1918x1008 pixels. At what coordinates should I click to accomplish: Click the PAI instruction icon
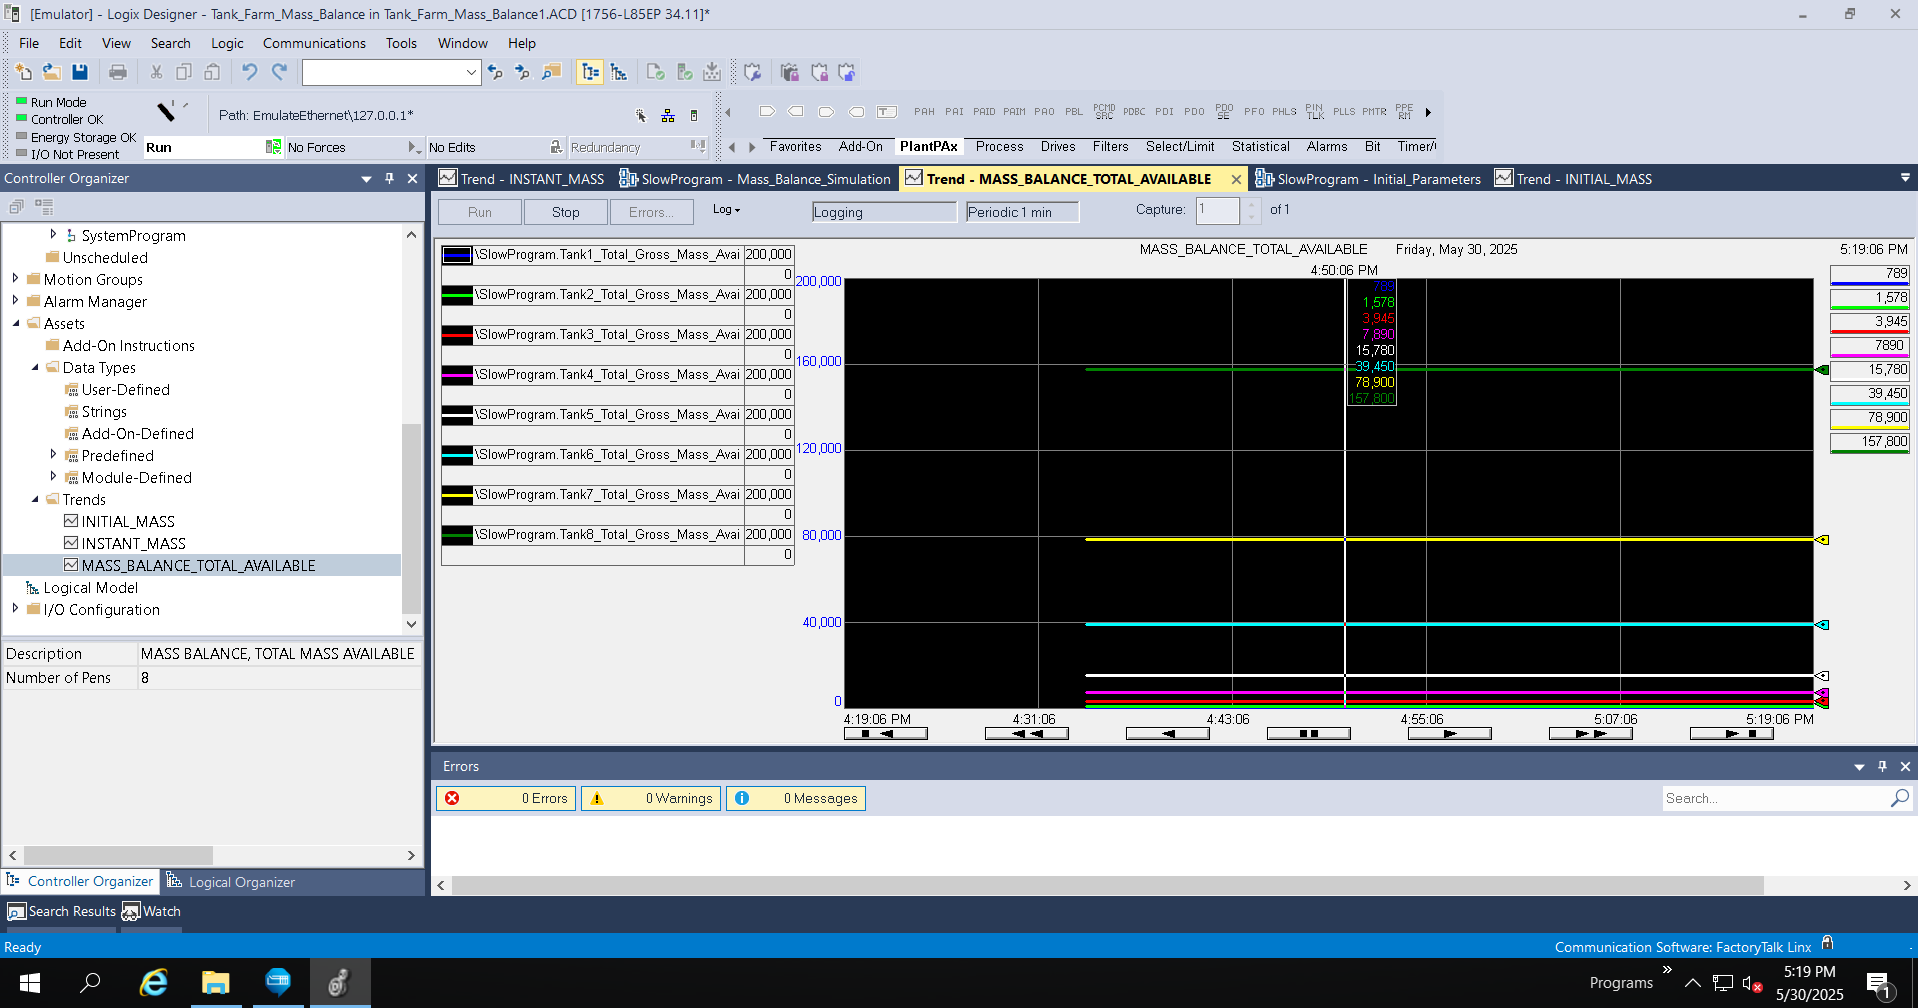954,112
